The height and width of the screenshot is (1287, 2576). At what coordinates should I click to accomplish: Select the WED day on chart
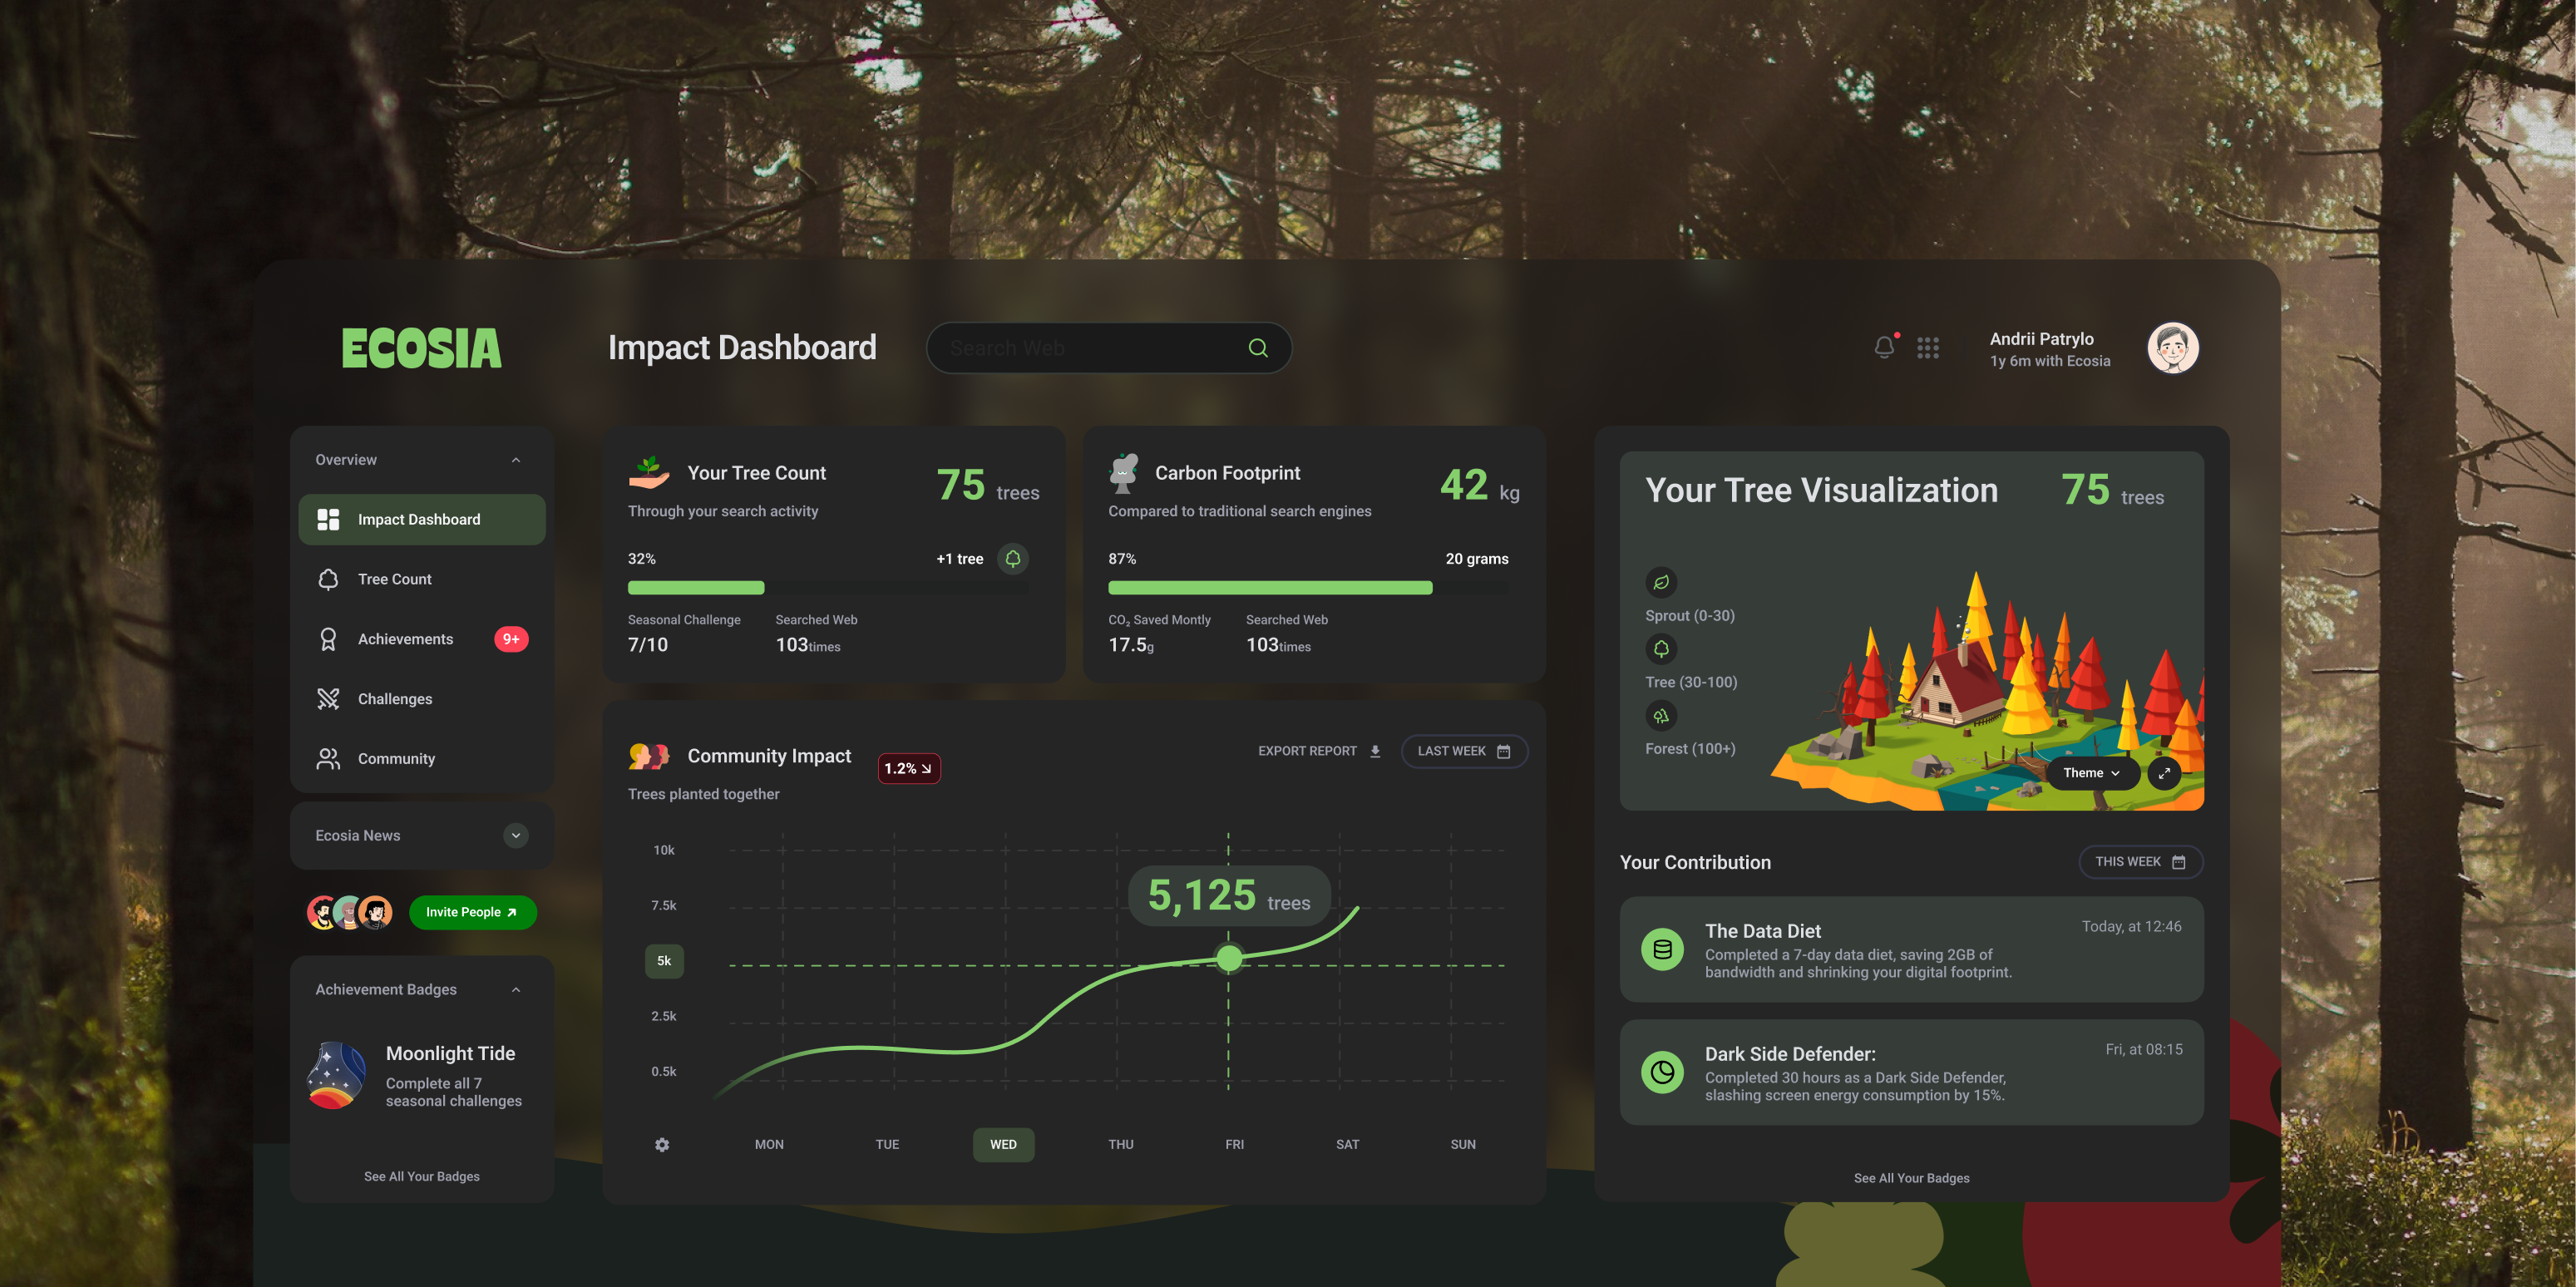coord(1003,1144)
